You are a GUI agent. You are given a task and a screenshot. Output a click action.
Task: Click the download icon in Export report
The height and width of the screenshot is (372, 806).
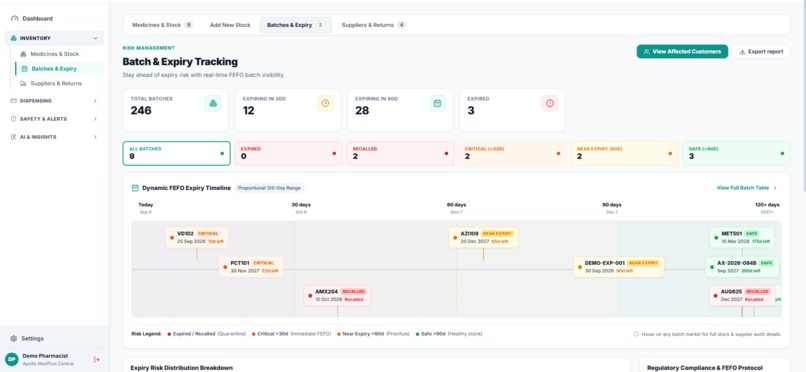(x=742, y=51)
